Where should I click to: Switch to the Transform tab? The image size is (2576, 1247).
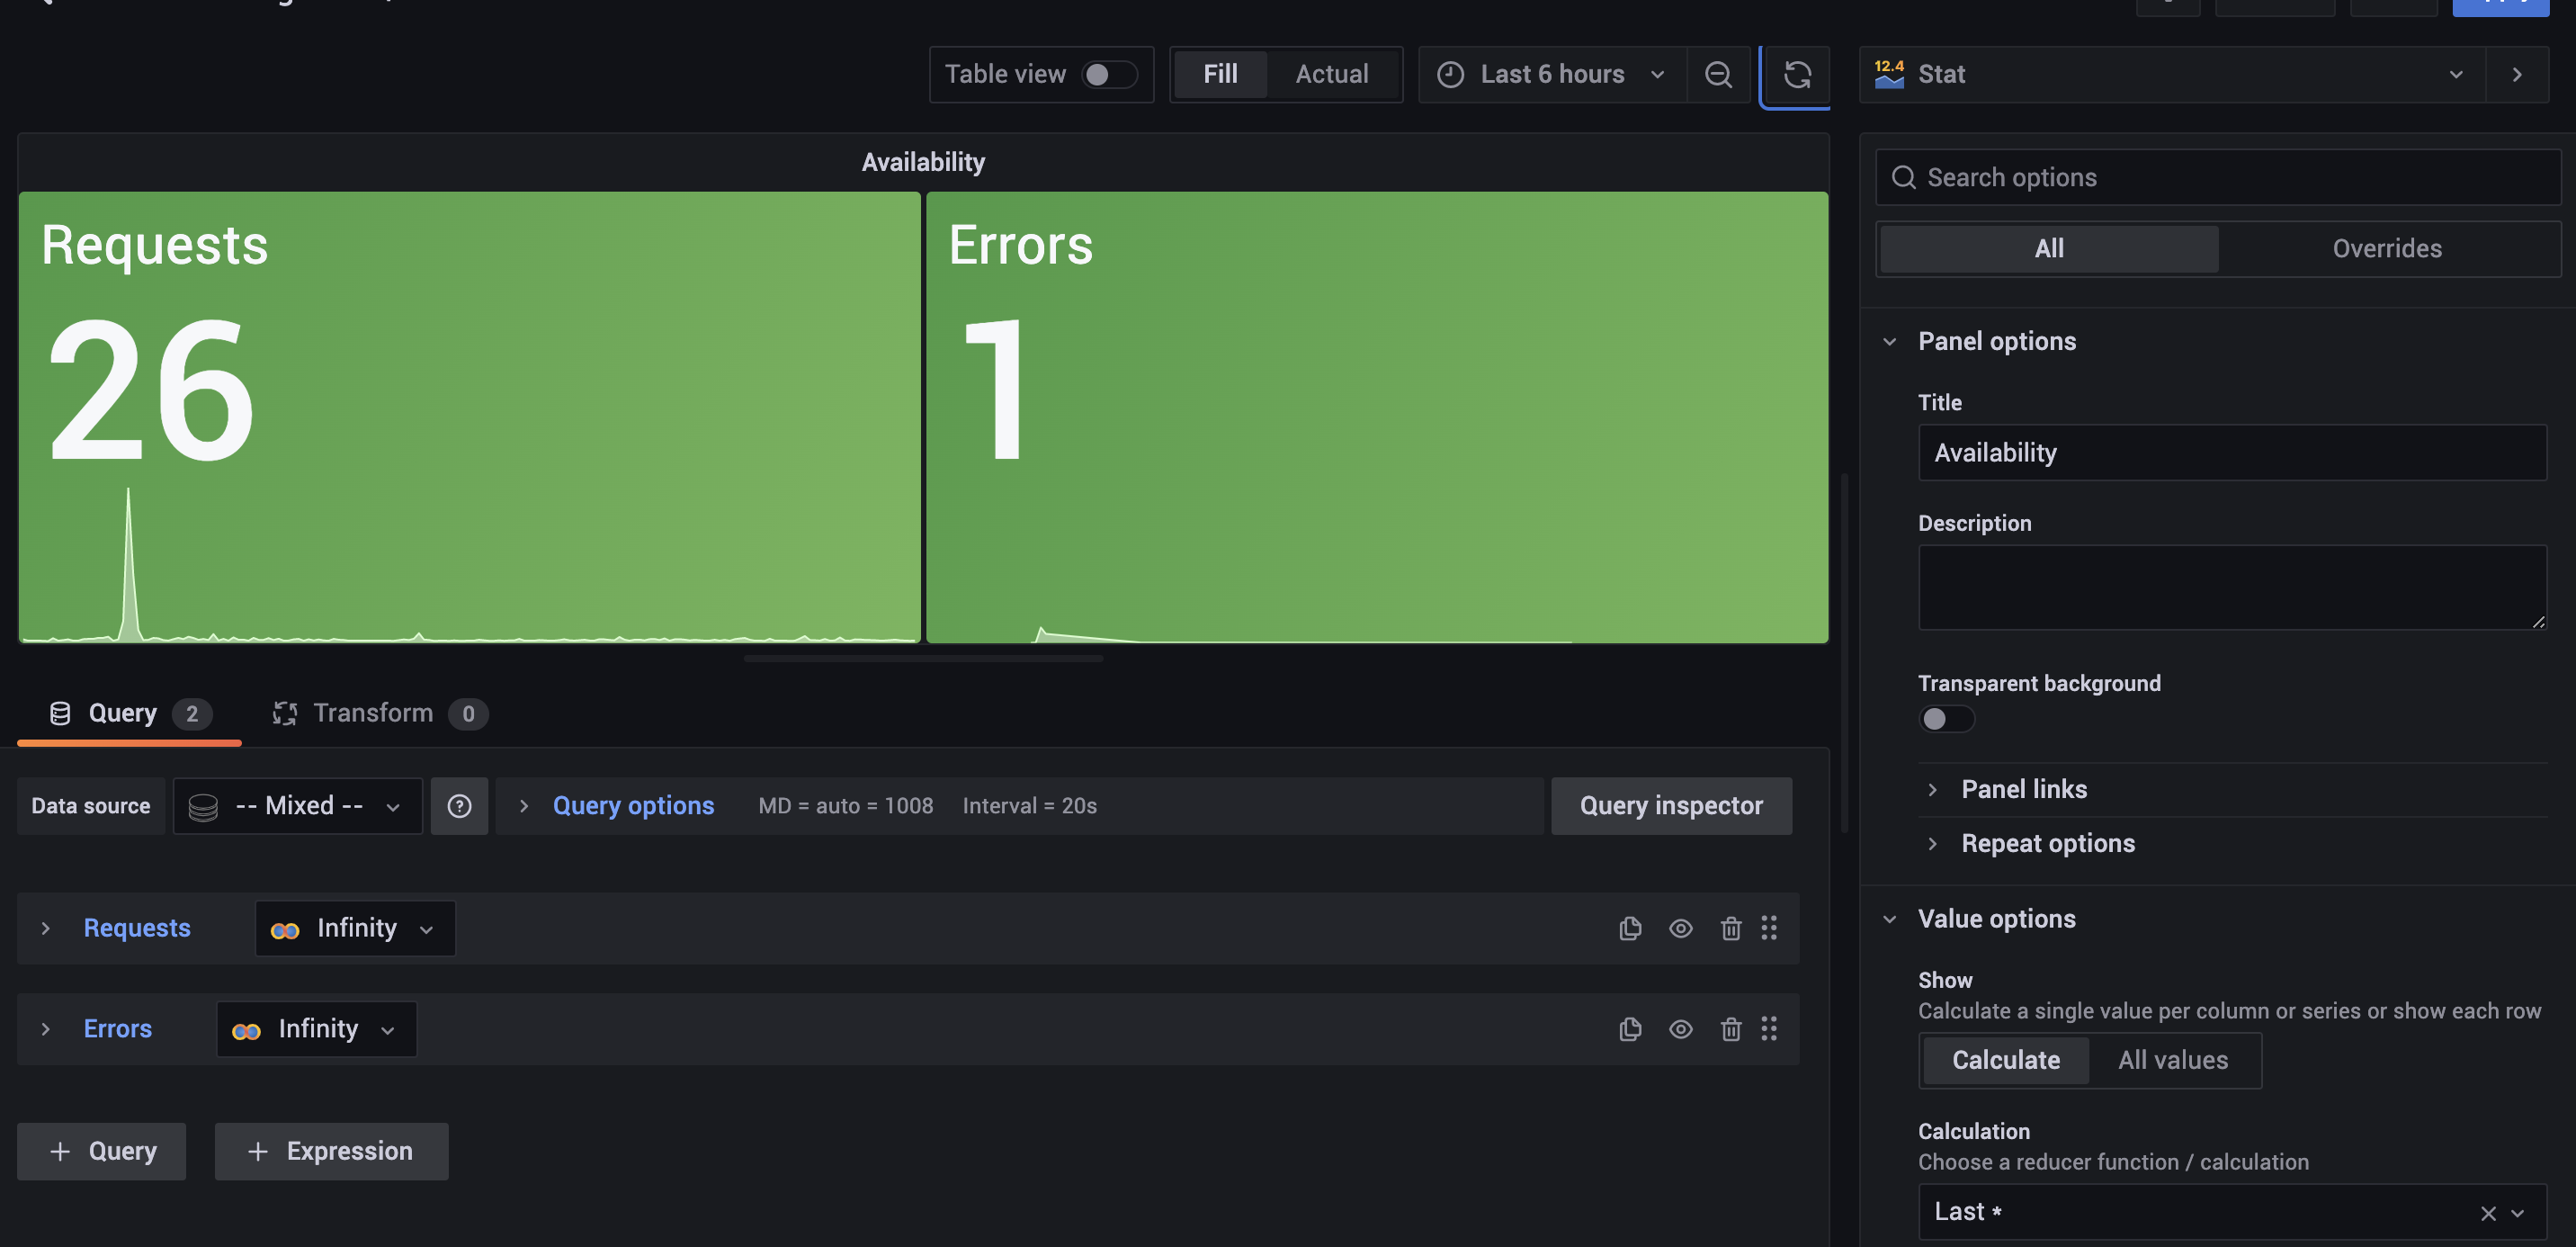tap(375, 712)
